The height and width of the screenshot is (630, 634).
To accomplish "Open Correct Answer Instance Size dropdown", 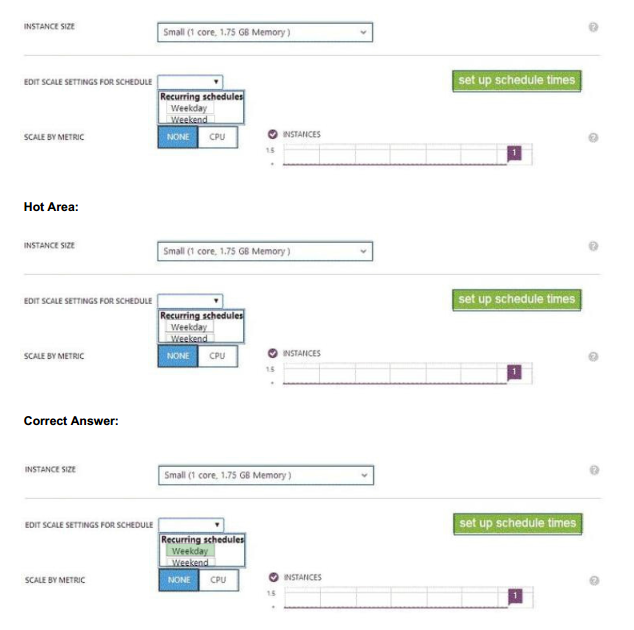I will (x=266, y=475).
